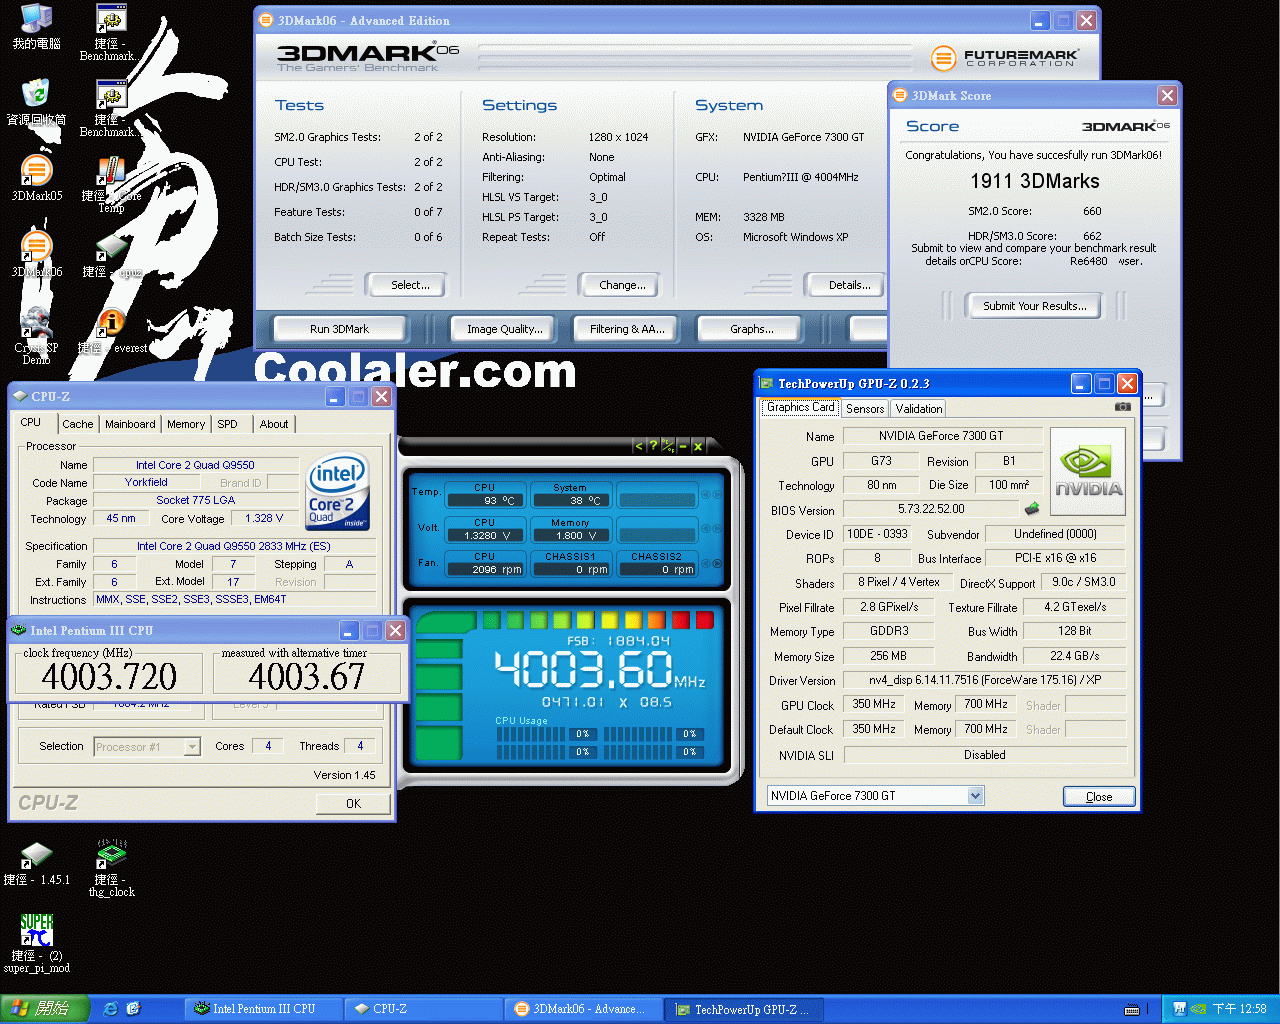Switch to the Cache tab in CPU-Z

[x=77, y=424]
